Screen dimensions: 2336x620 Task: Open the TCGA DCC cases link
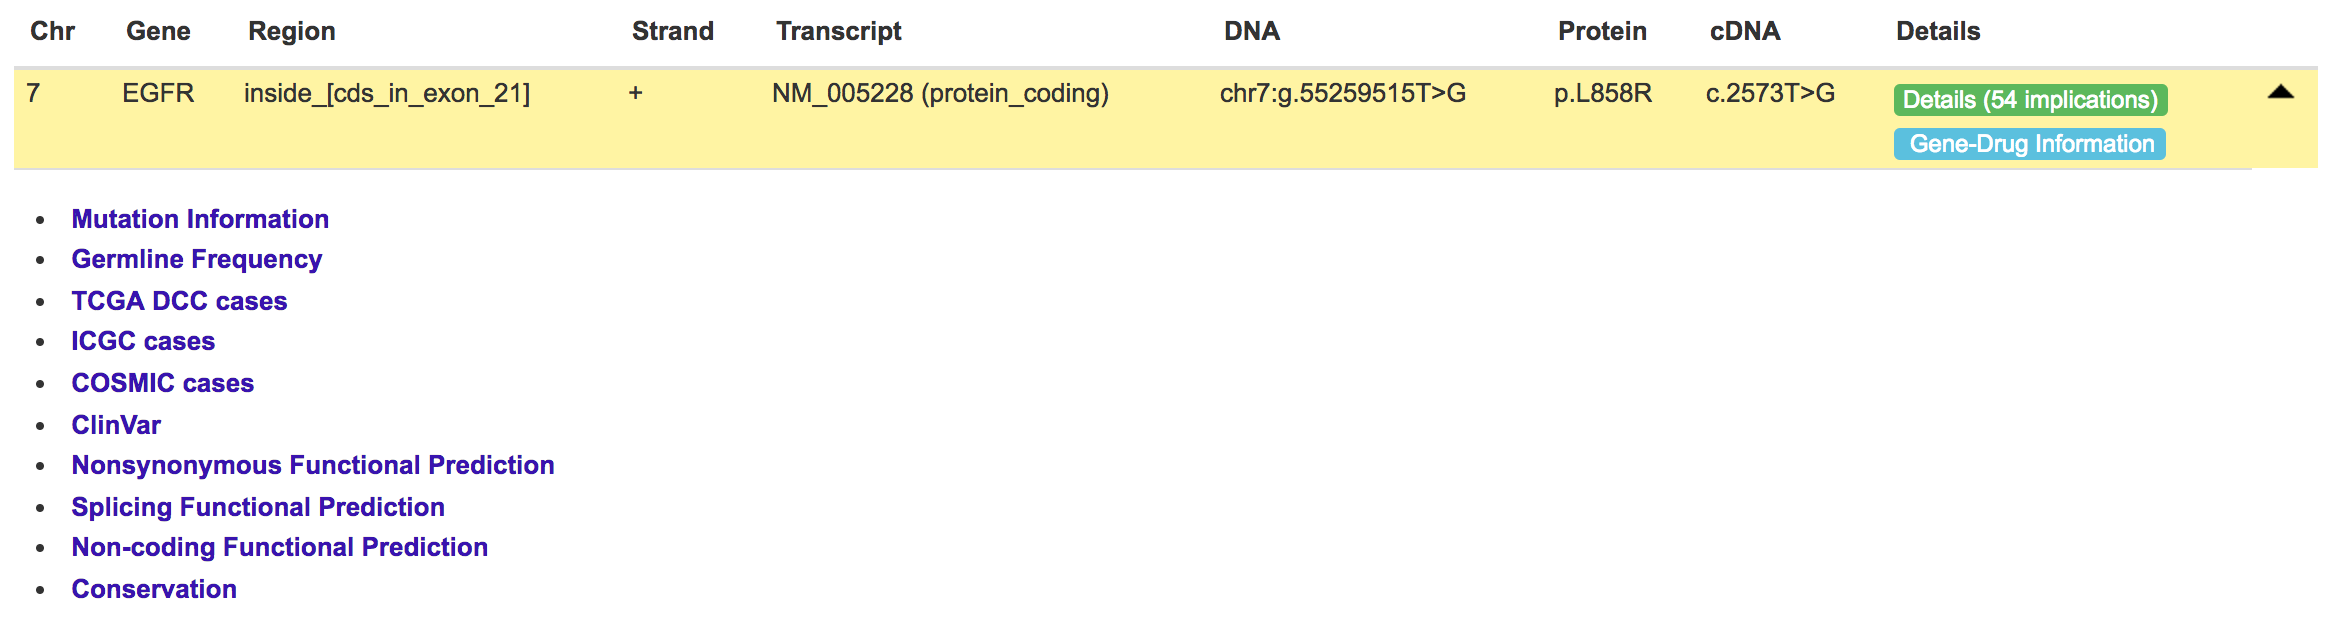[179, 301]
